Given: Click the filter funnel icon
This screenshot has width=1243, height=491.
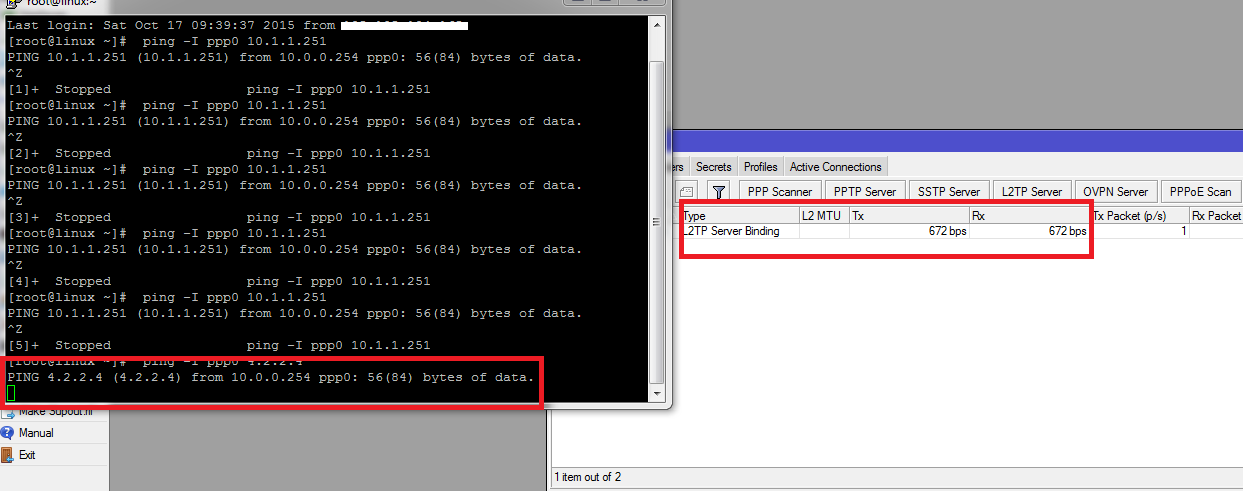Looking at the screenshot, I should [719, 192].
